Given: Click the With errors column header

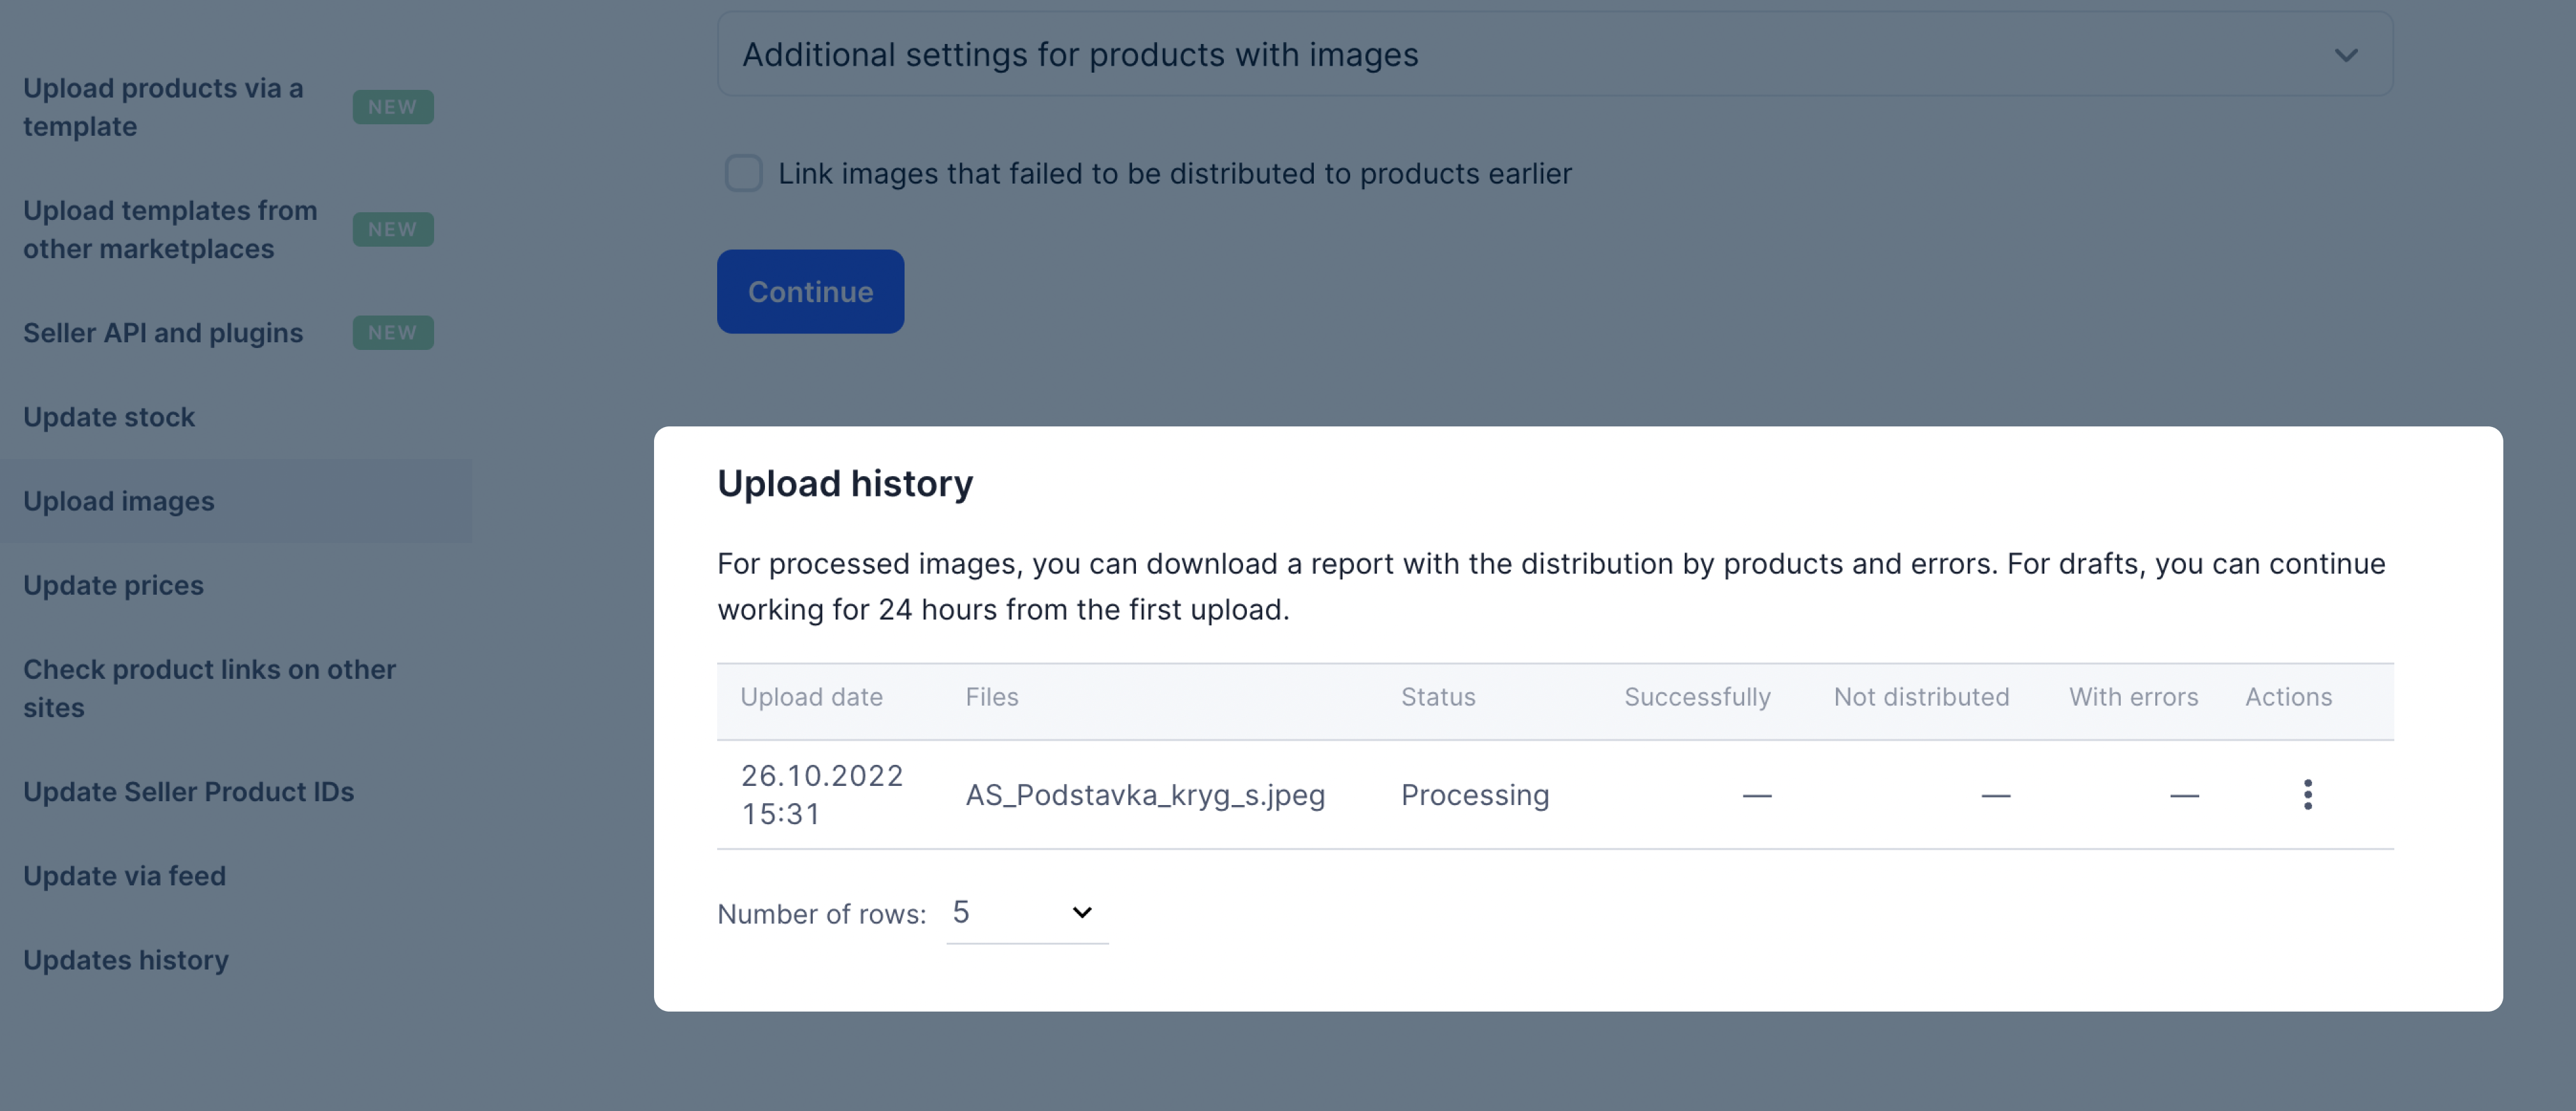Looking at the screenshot, I should (2133, 696).
